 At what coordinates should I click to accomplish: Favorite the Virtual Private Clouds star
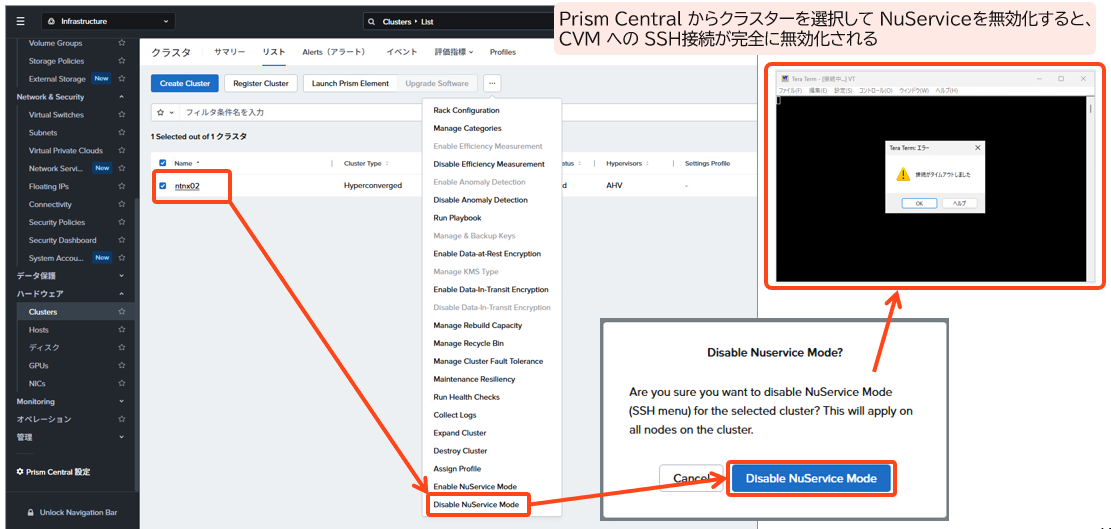[122, 150]
